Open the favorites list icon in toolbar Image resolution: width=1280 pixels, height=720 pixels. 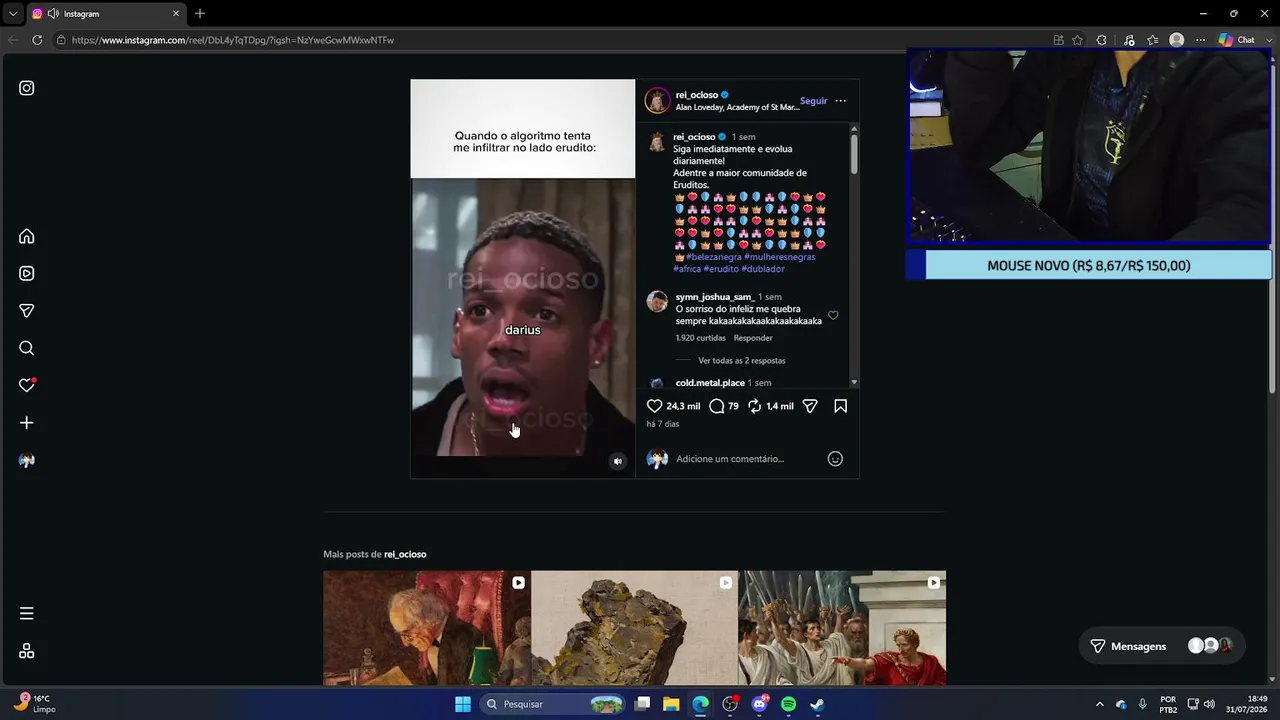coord(1153,40)
